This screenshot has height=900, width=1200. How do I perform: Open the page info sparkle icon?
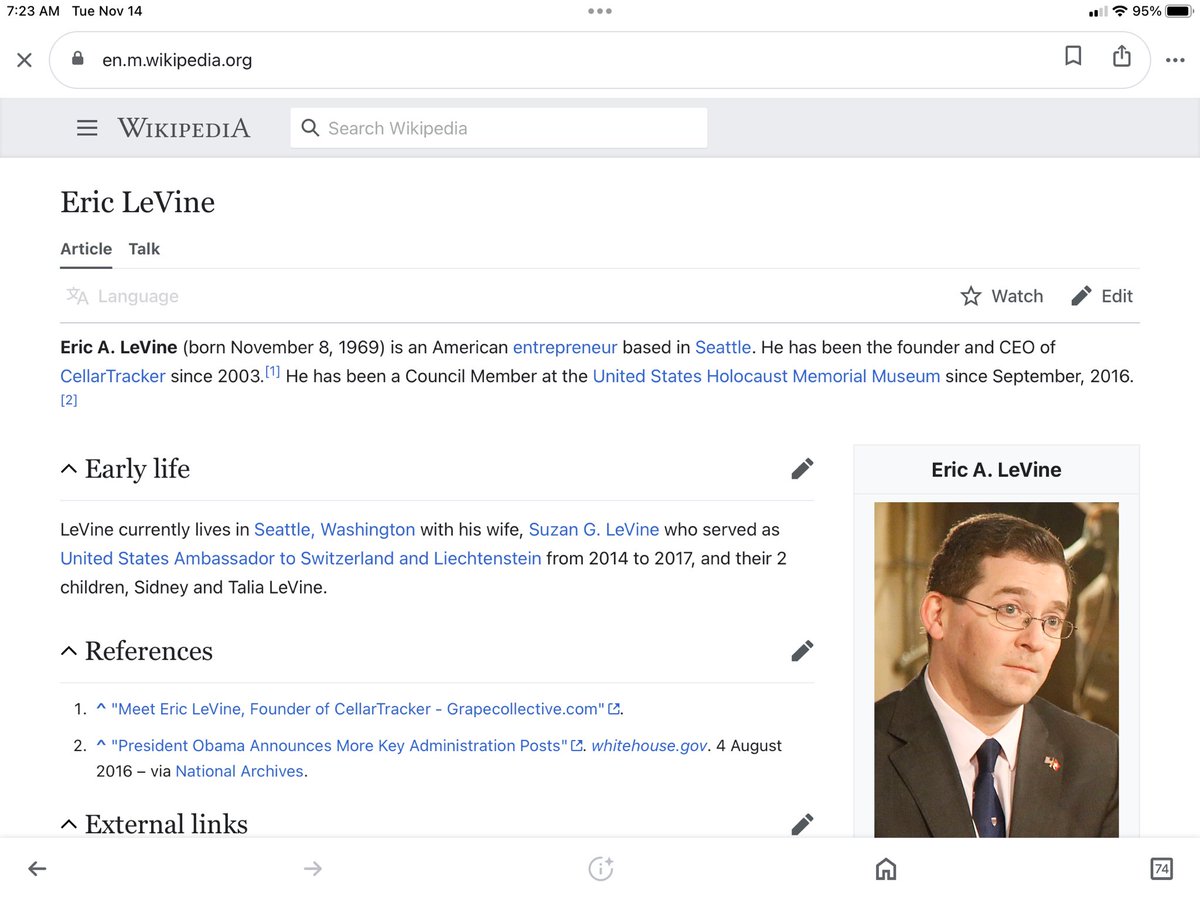coord(600,869)
